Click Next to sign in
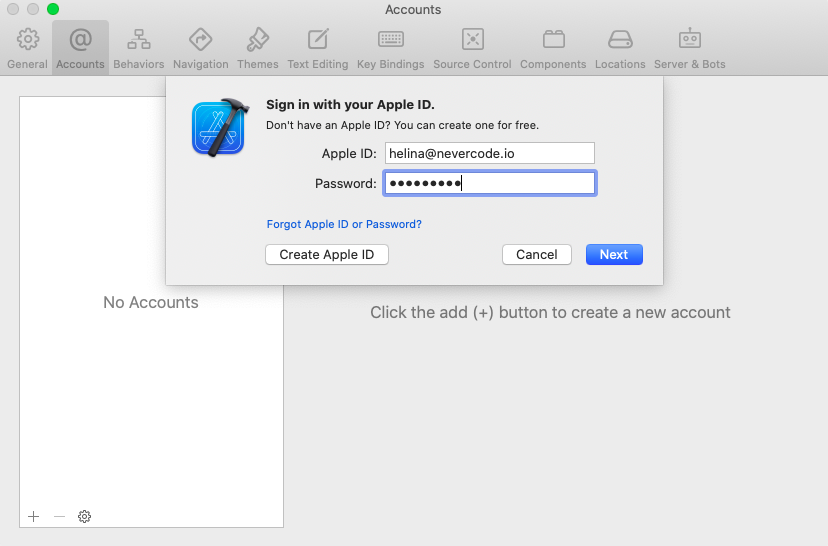 pos(614,255)
